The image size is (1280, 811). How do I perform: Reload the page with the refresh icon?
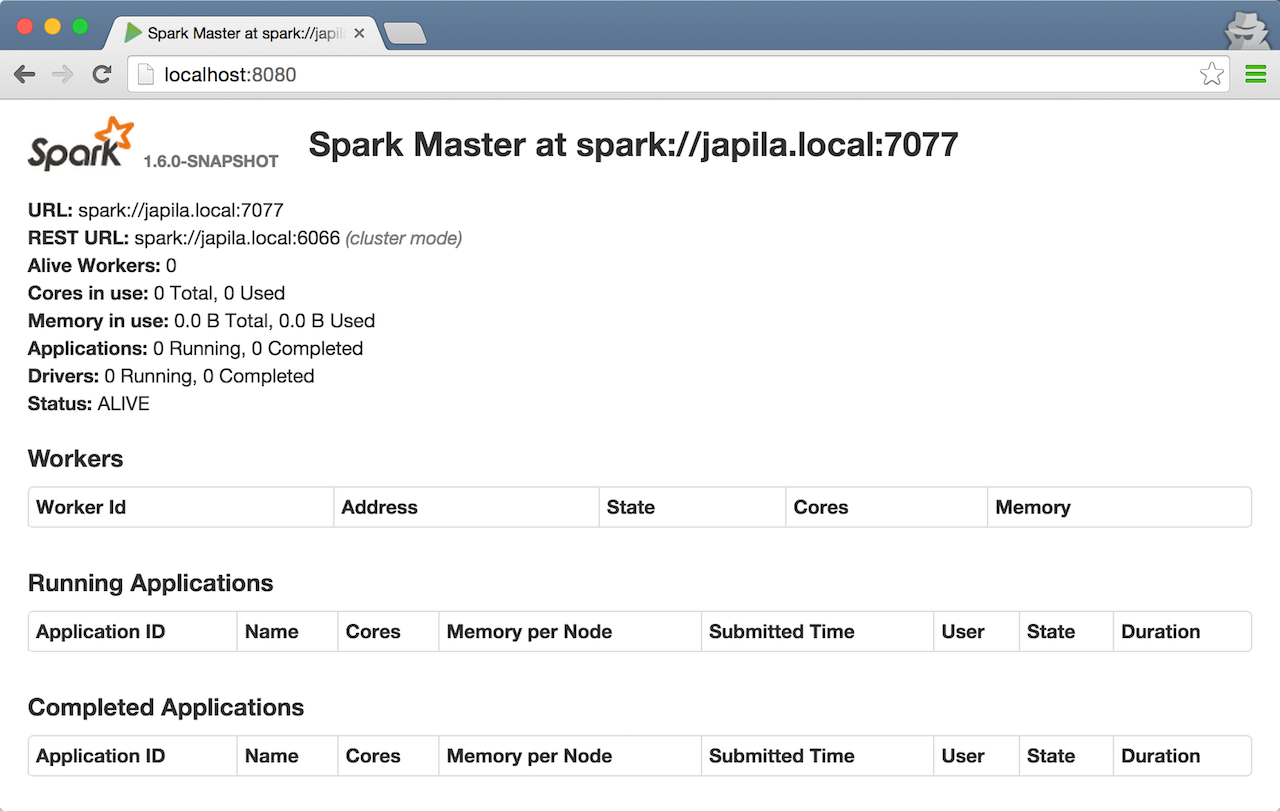[101, 75]
